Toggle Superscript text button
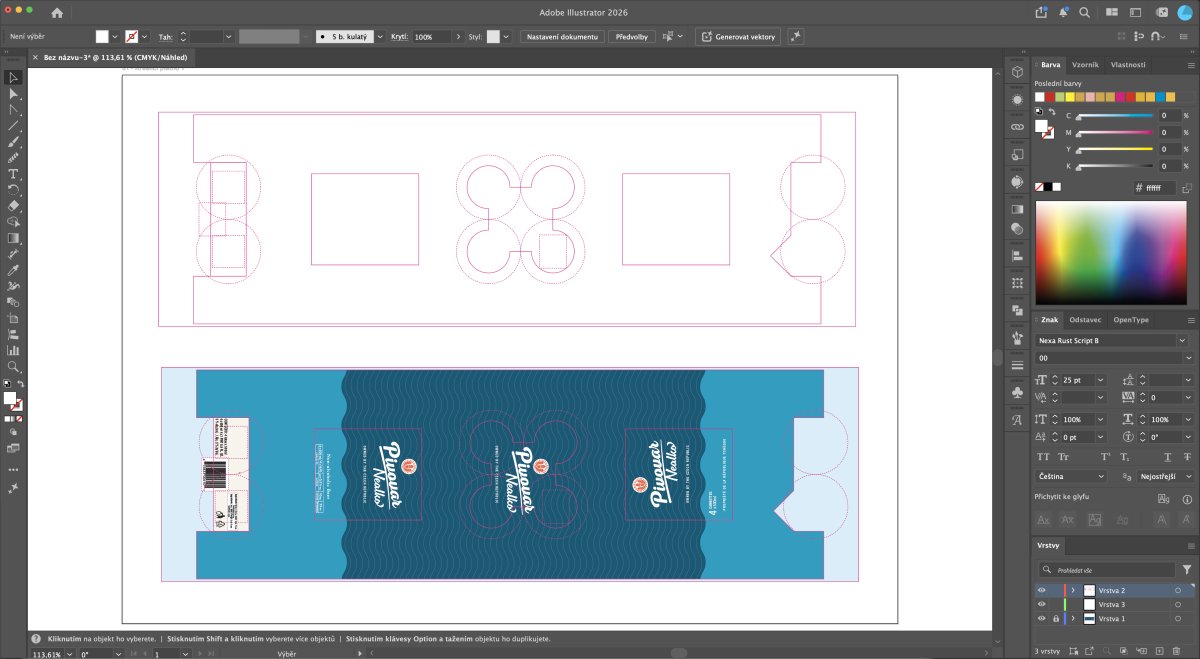The height and width of the screenshot is (659, 1200). pyautogui.click(x=1105, y=456)
